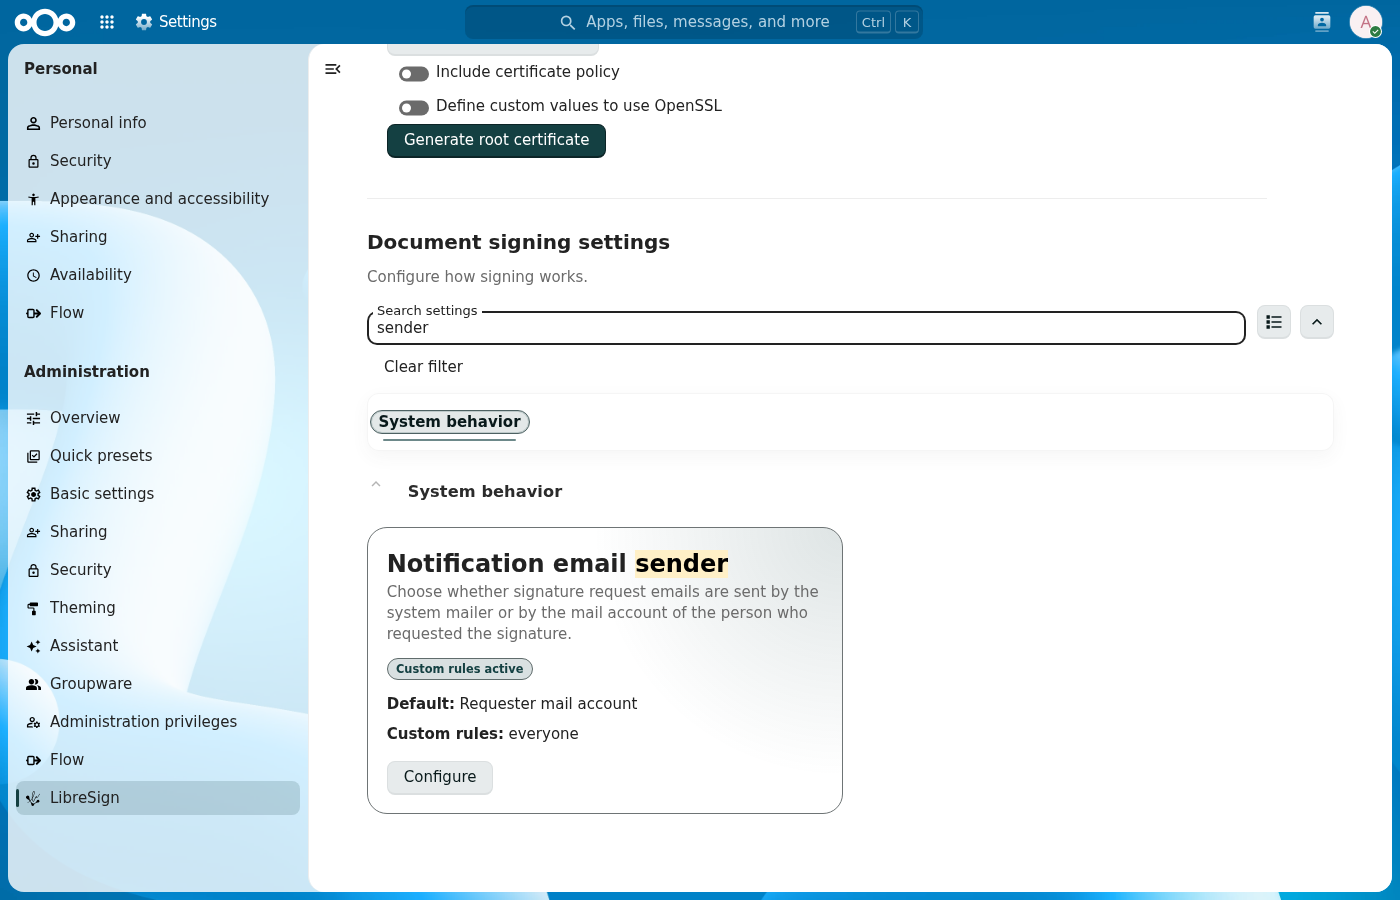
Task: Open LibreSign administration page
Action: pyautogui.click(x=158, y=798)
